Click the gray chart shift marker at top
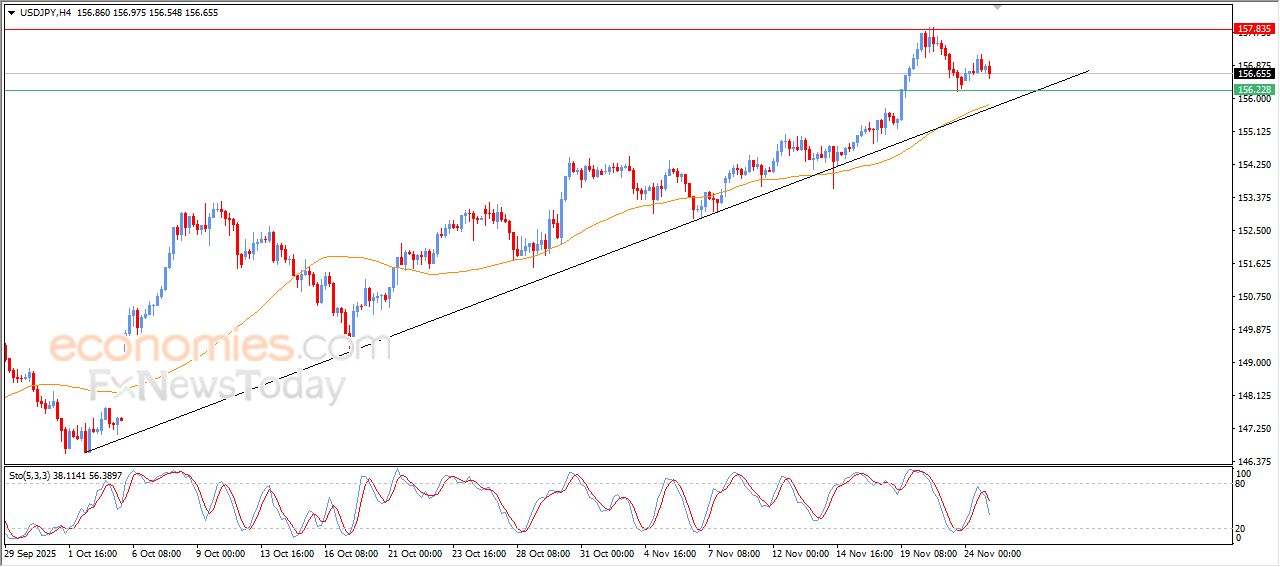This screenshot has height=567, width=1280. (x=996, y=6)
